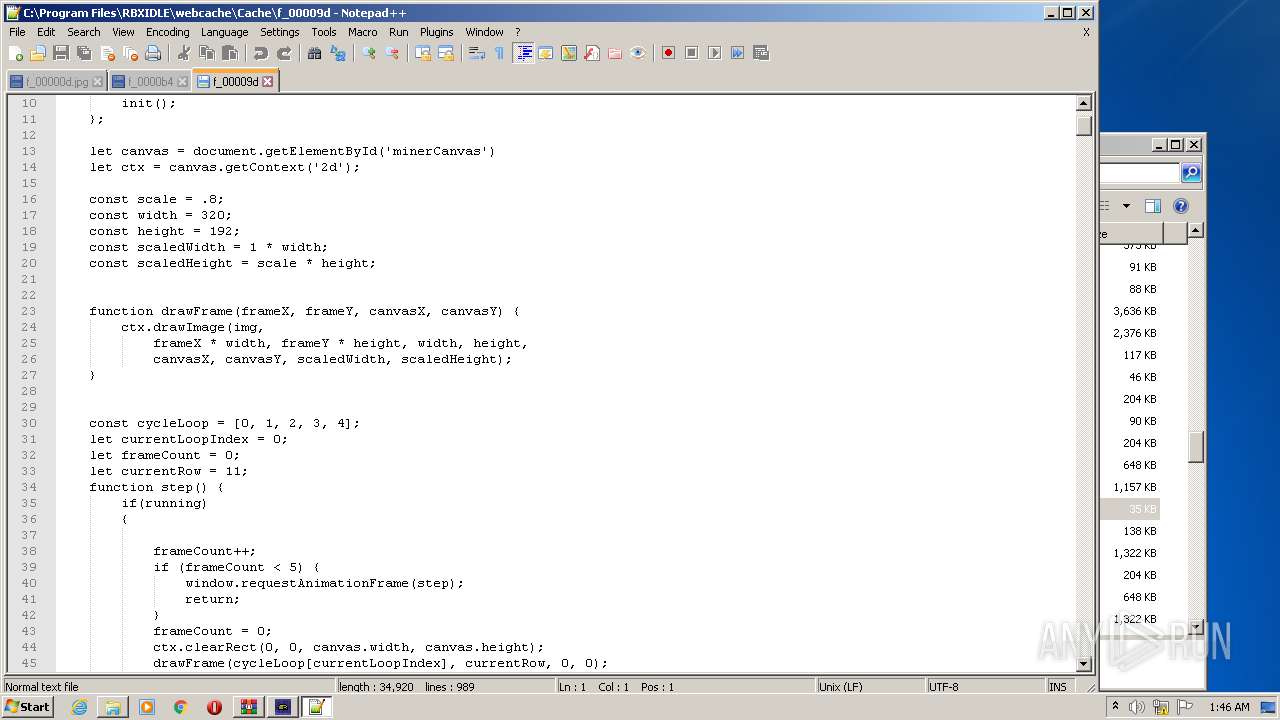This screenshot has height=720, width=1280.
Task: Open Explorer help
Action: 1180,206
